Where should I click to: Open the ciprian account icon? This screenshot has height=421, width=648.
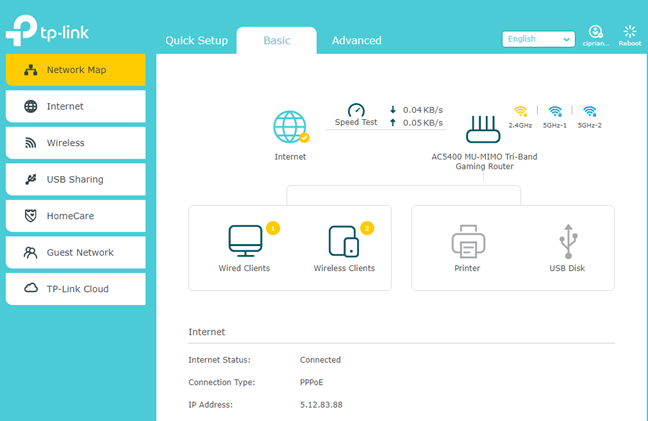pos(596,31)
